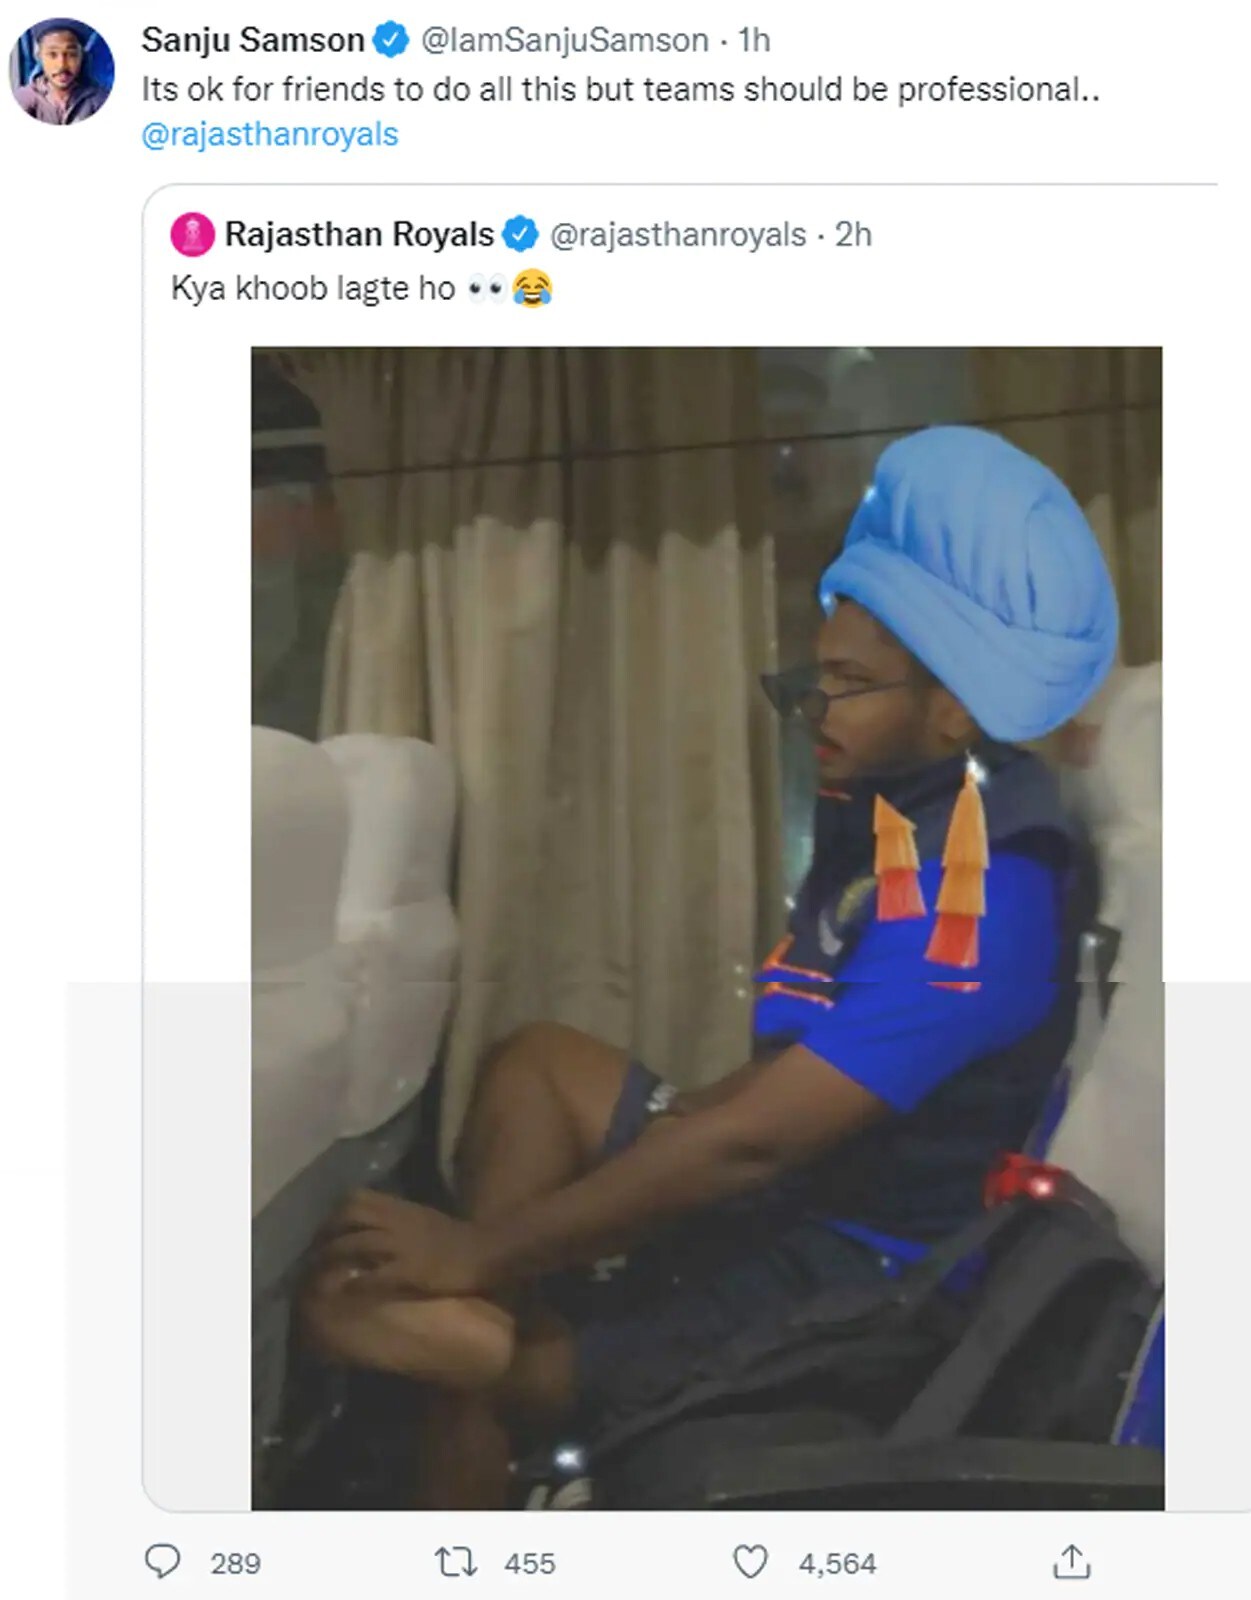Viewport: 1251px width, 1600px height.
Task: Open the share upload icon
Action: (1071, 1561)
